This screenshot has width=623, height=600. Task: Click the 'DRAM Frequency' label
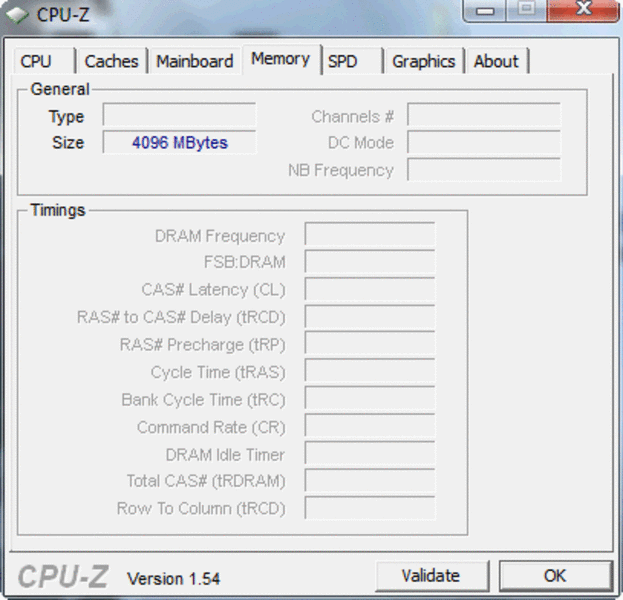point(220,236)
